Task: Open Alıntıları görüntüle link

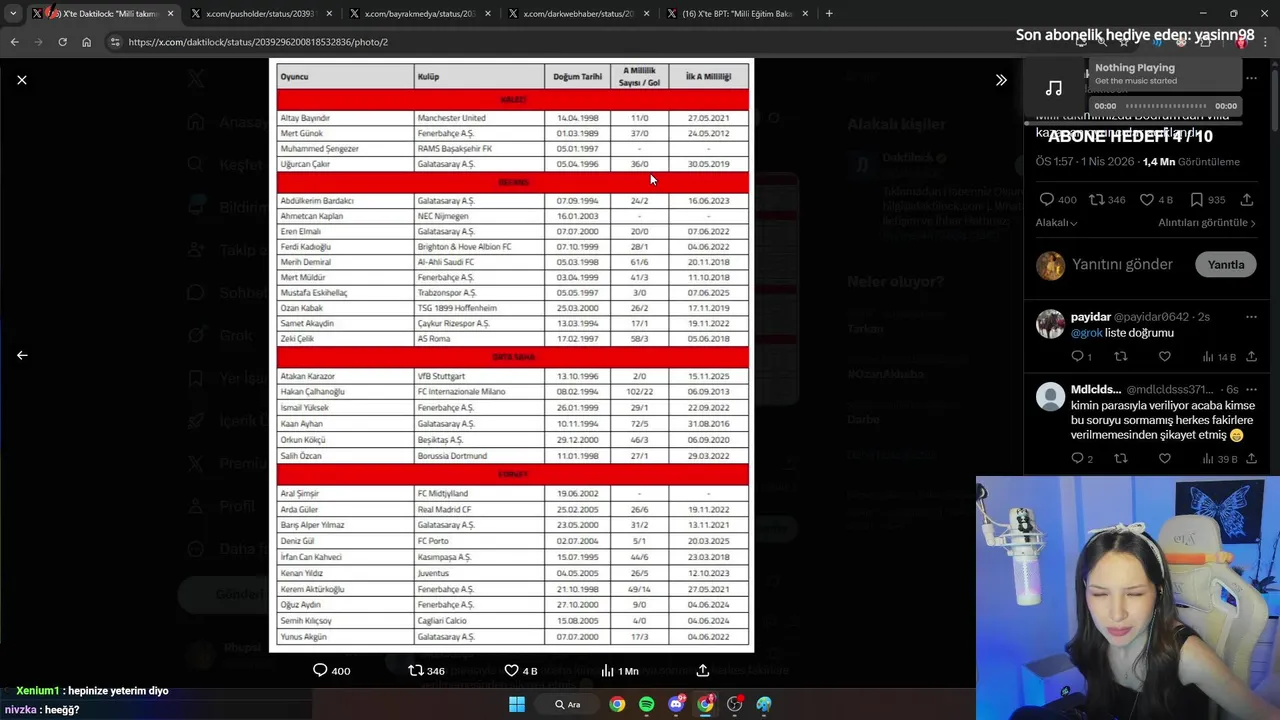Action: click(x=1206, y=222)
